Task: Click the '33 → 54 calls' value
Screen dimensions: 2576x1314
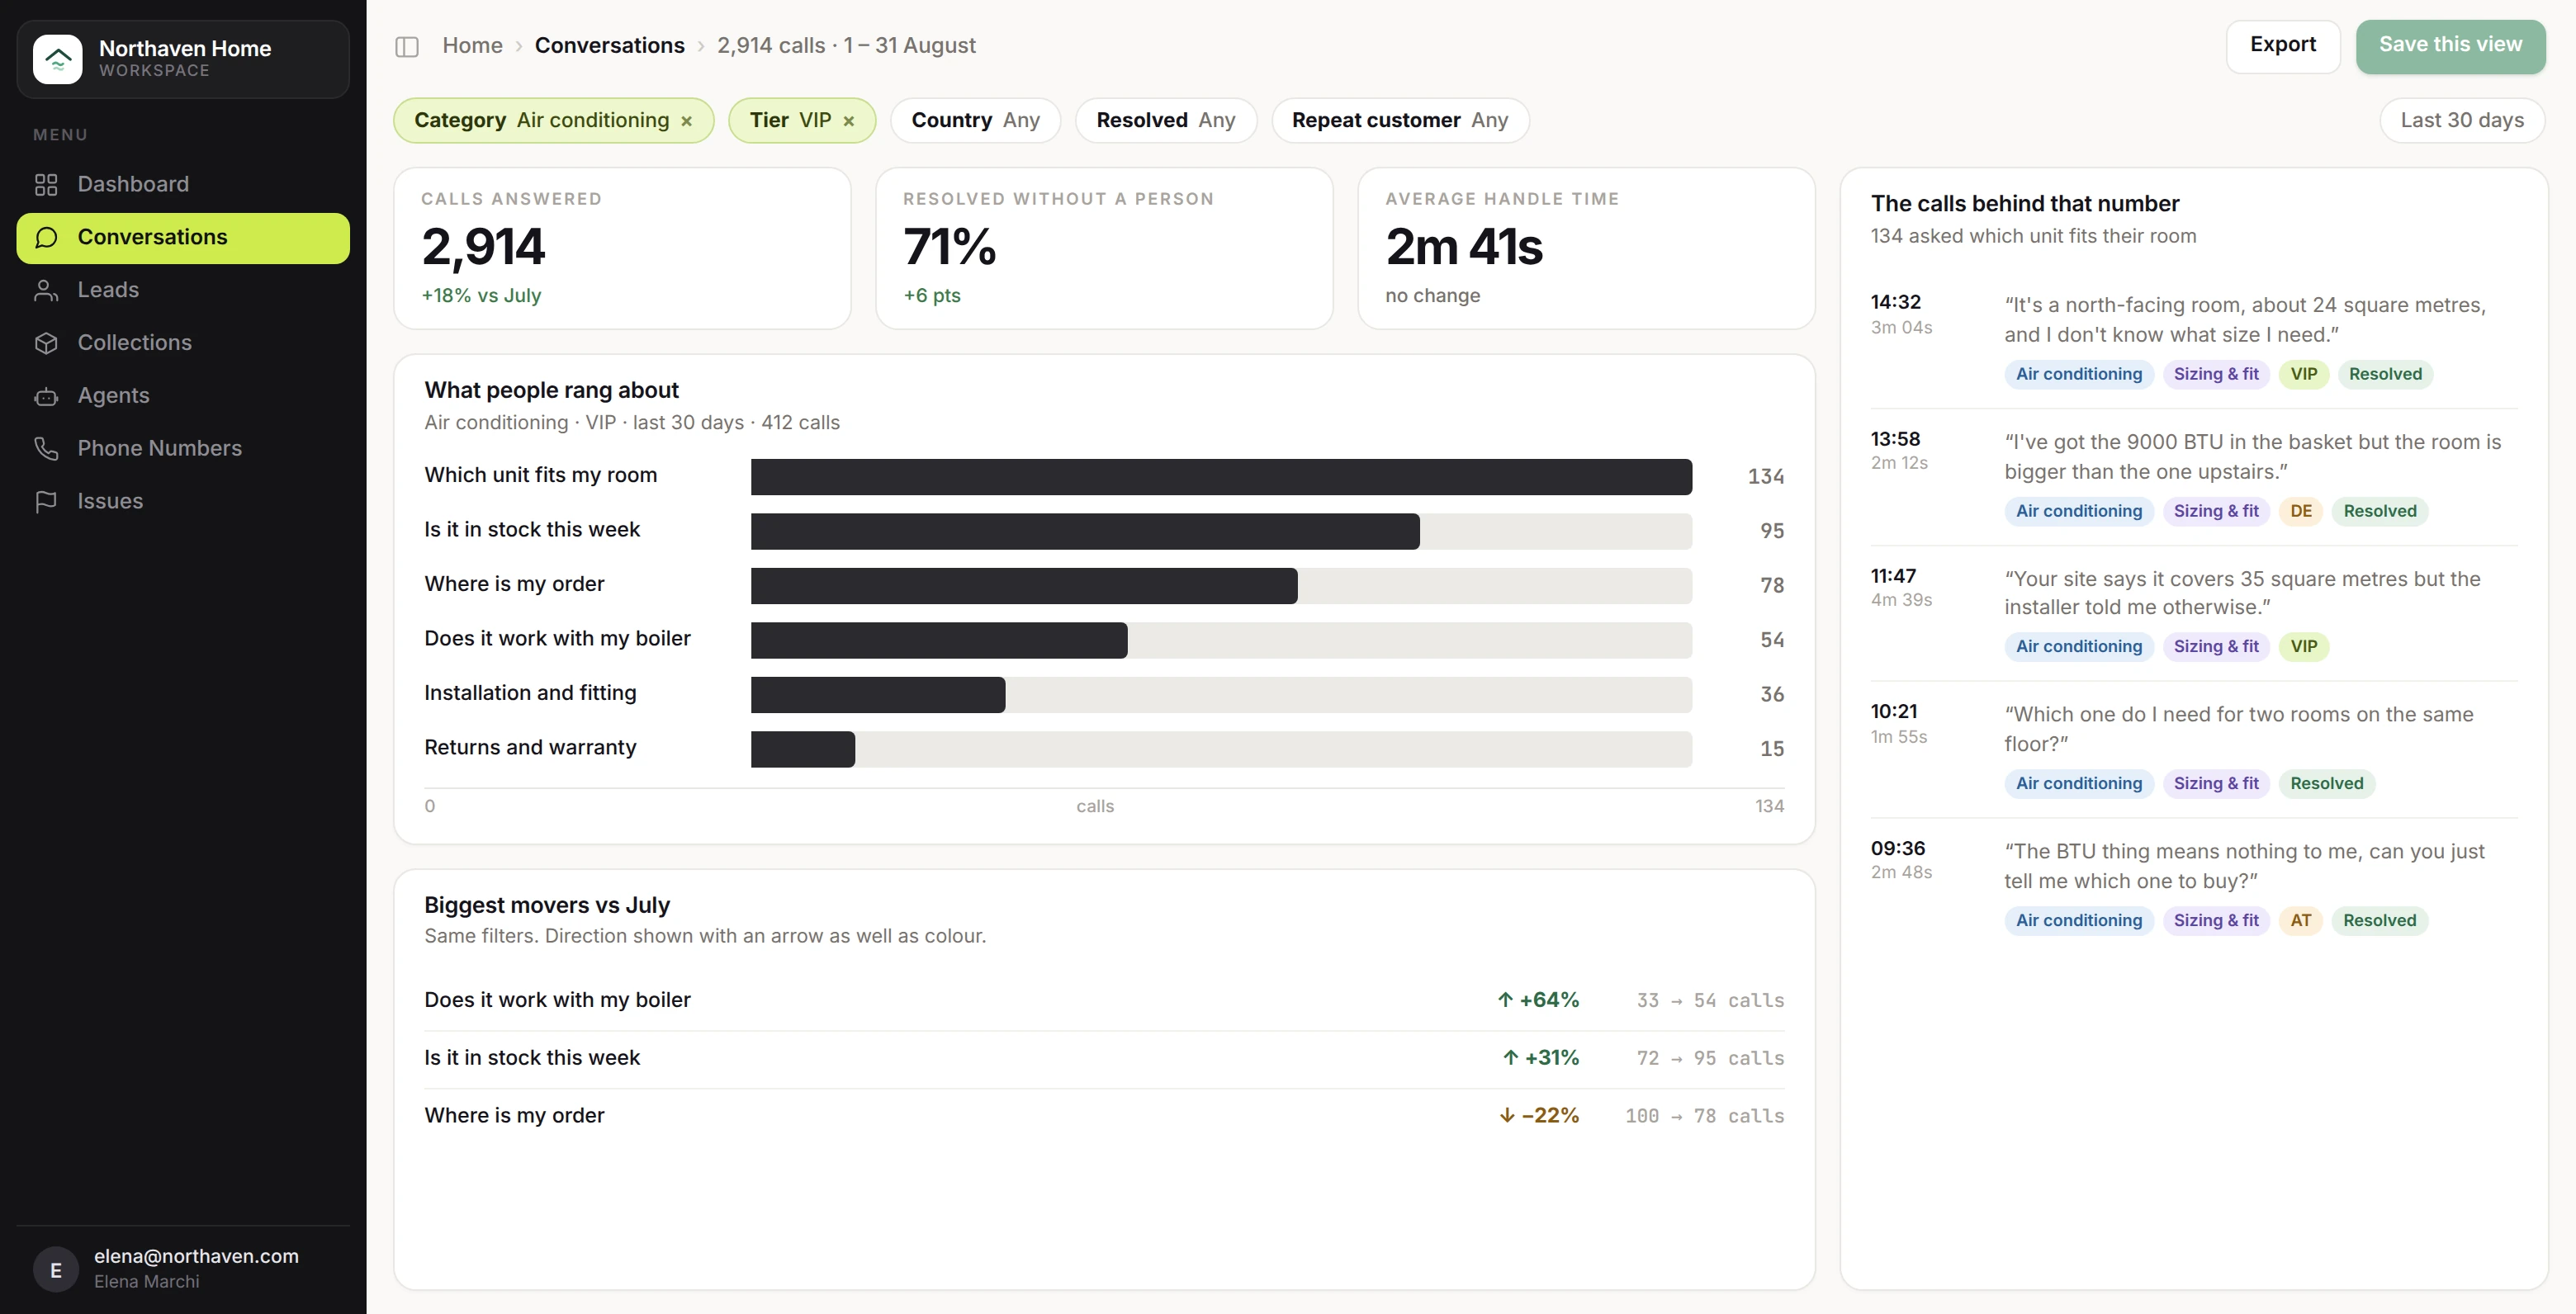Action: (x=1710, y=1001)
